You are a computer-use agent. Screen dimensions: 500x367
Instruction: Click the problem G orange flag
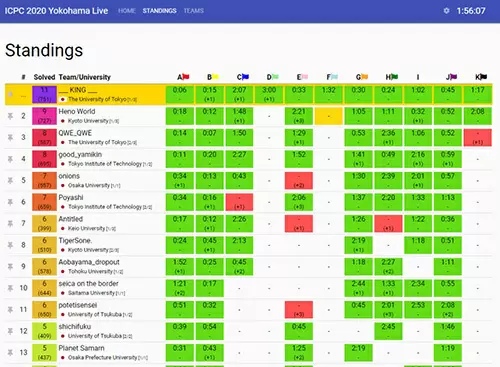pos(364,77)
